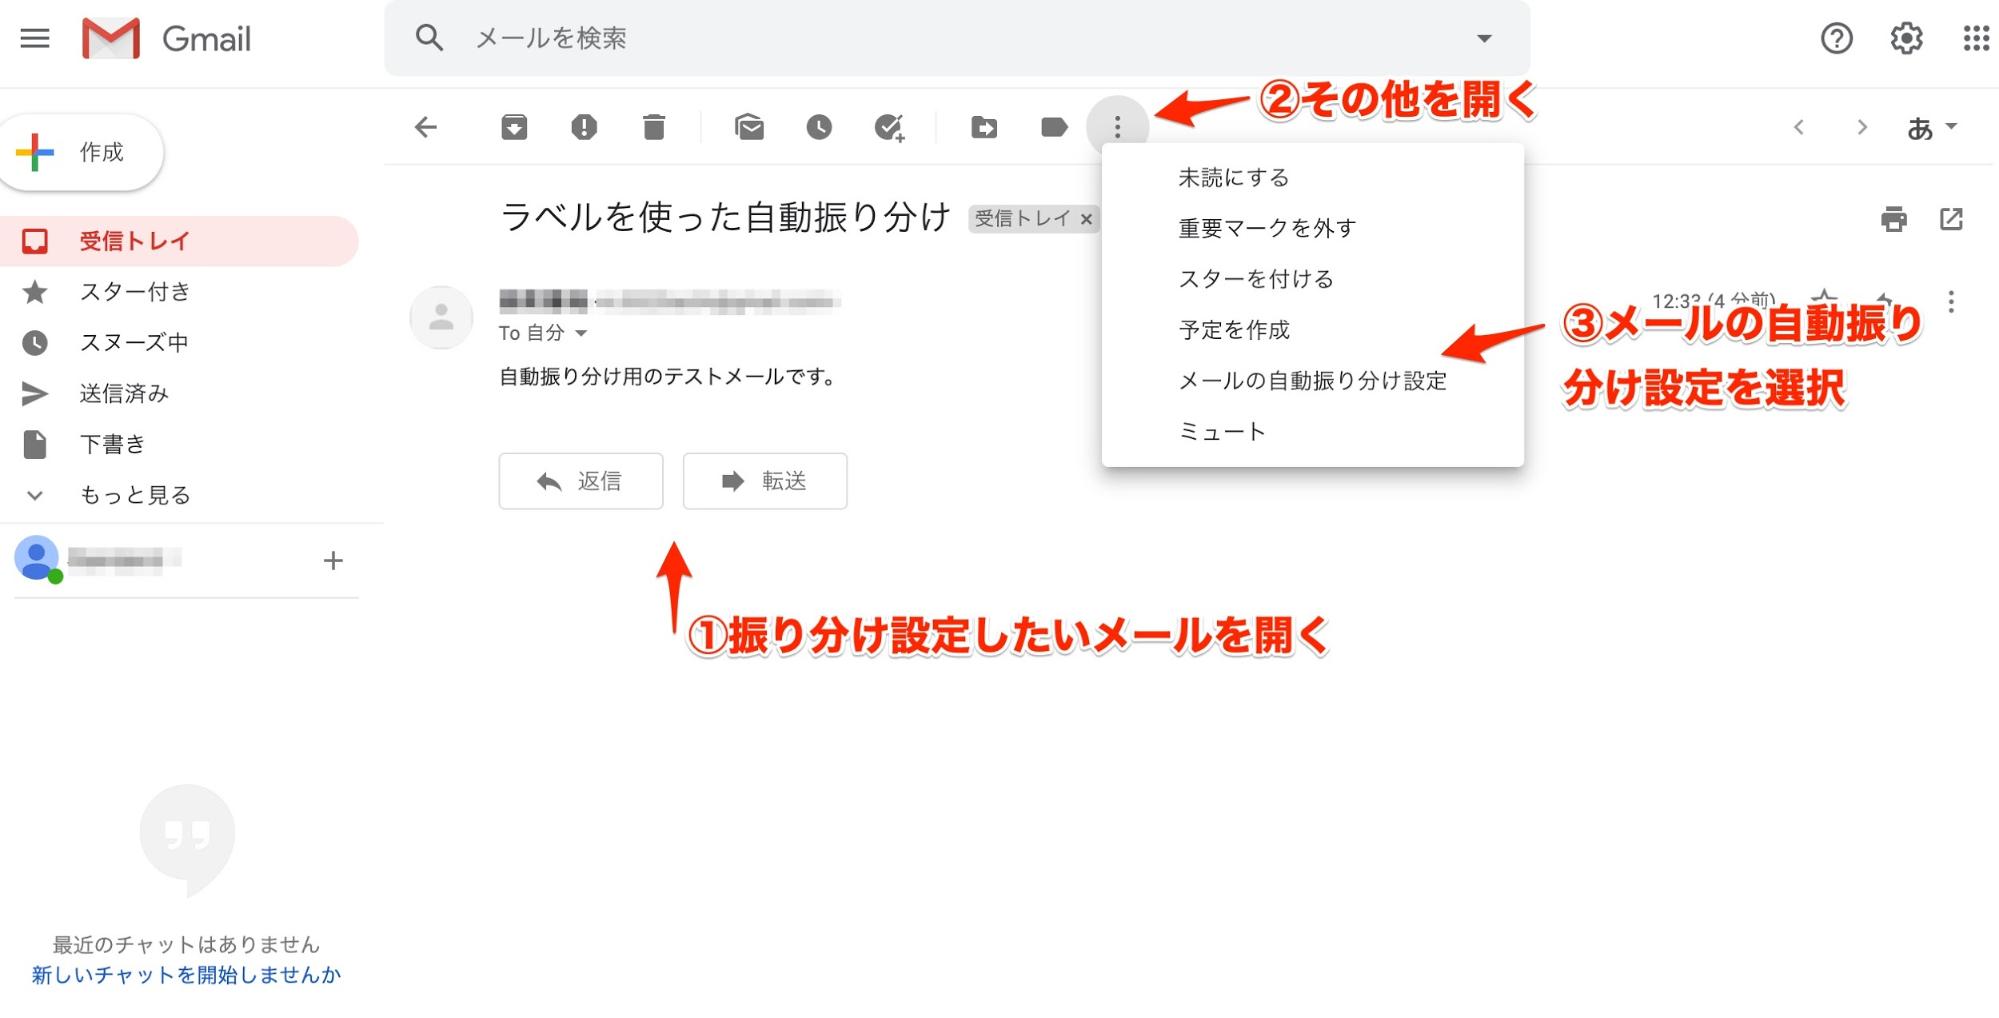Open the Move to folder icon
The height and width of the screenshot is (1018, 1999).
coord(984,127)
